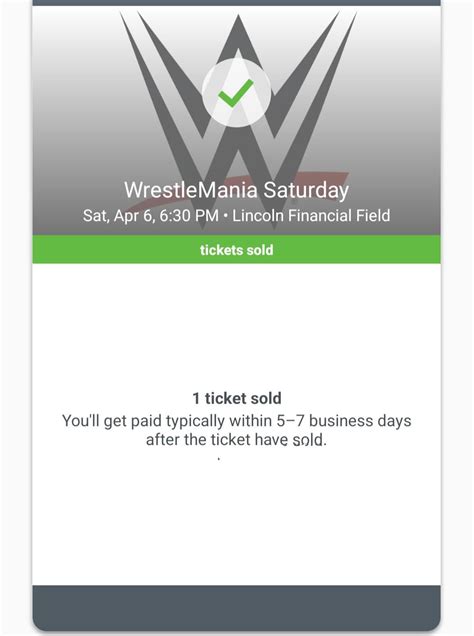Click the green tickets sold banner
474x636 pixels.
[x=236, y=249]
